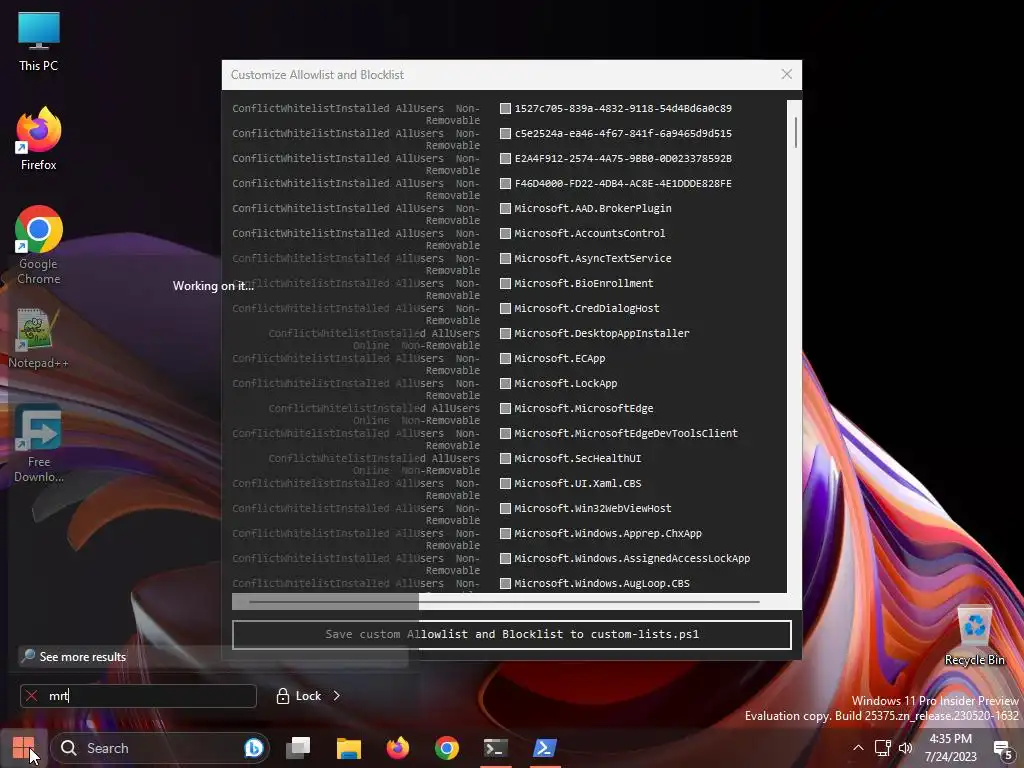Check the Microsoft.DesktopAppInstaller checkbox
The width and height of the screenshot is (1024, 768).
click(505, 334)
